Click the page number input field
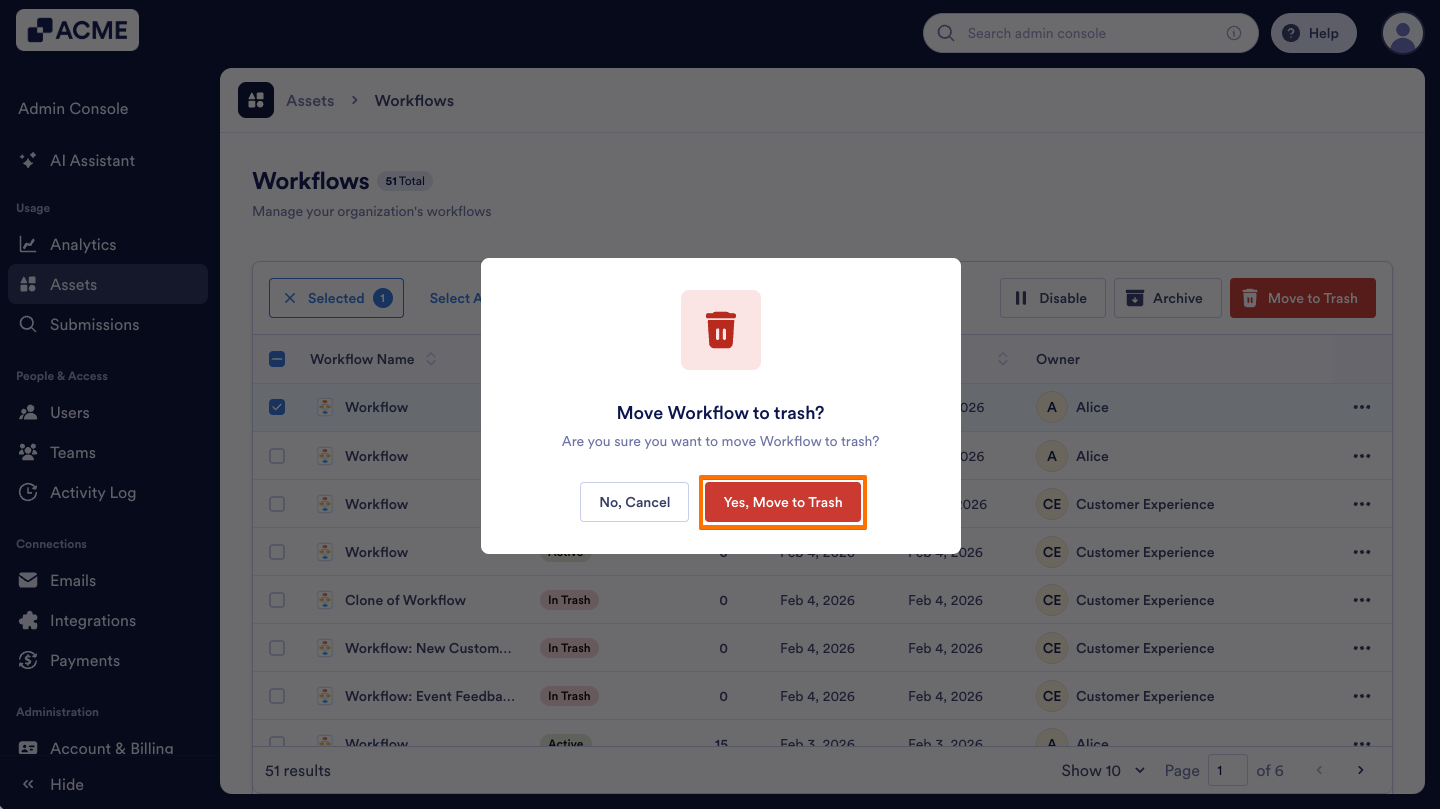Screen dimensions: 1440x809 1228,770
